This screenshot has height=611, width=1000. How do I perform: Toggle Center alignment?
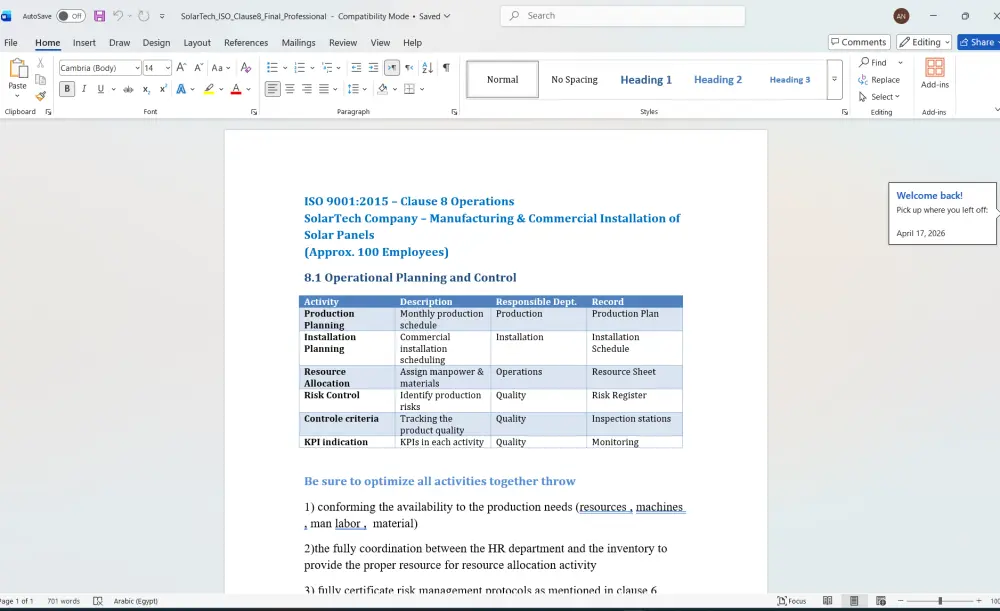(290, 89)
